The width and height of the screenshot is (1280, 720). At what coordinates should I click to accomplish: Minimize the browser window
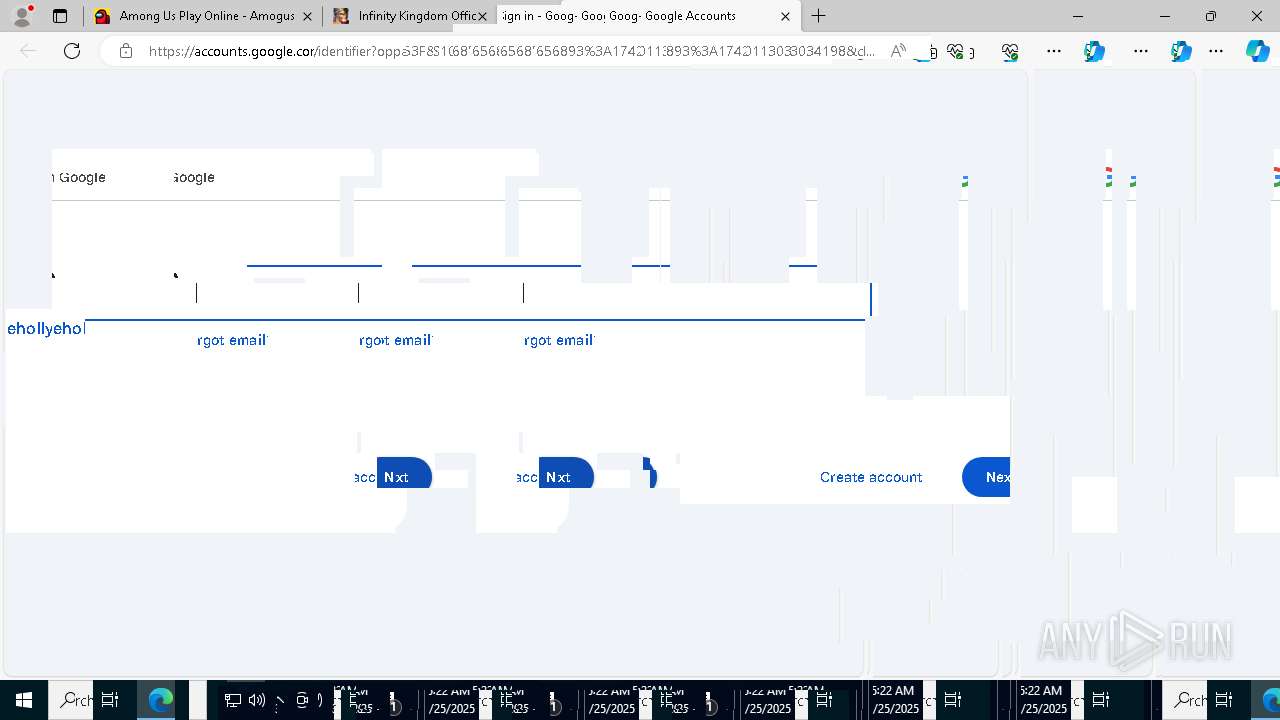(1078, 16)
